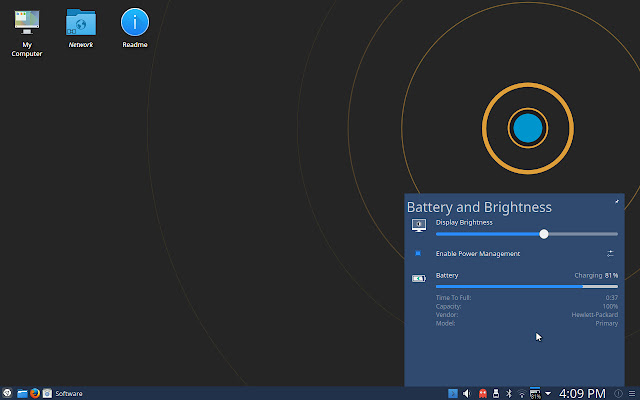Click the display brightness monitor icon
This screenshot has height=400, width=640.
point(419,225)
